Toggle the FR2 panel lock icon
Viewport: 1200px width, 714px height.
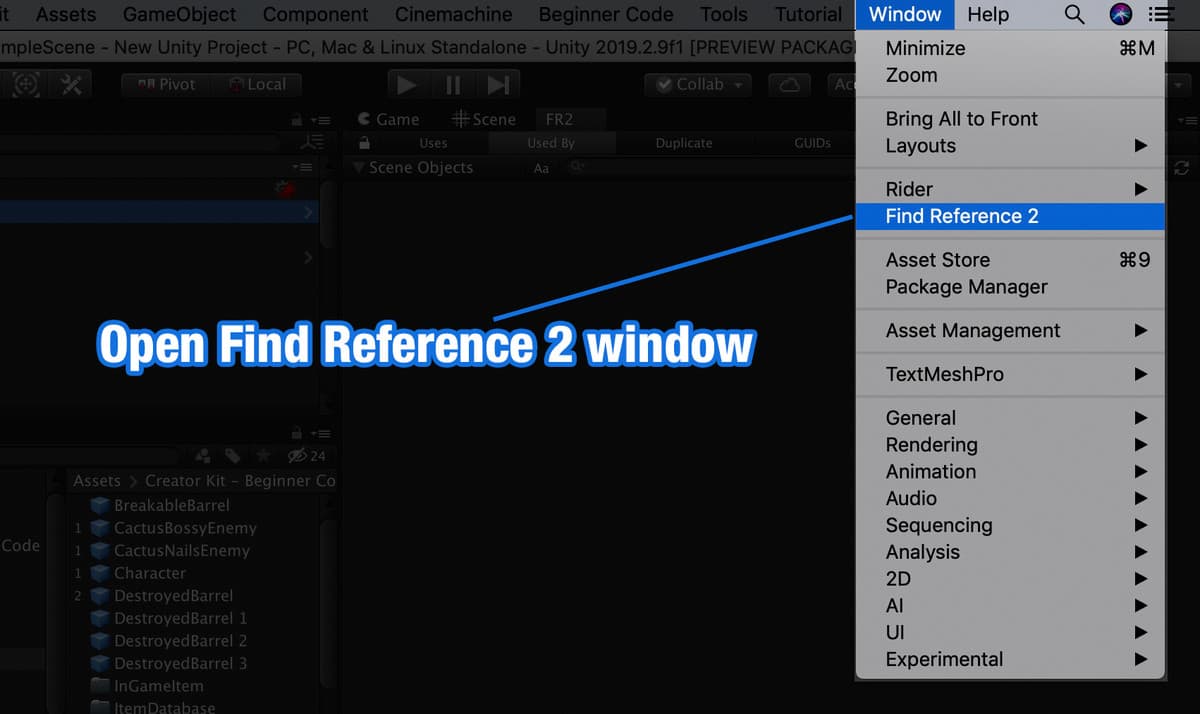point(364,143)
